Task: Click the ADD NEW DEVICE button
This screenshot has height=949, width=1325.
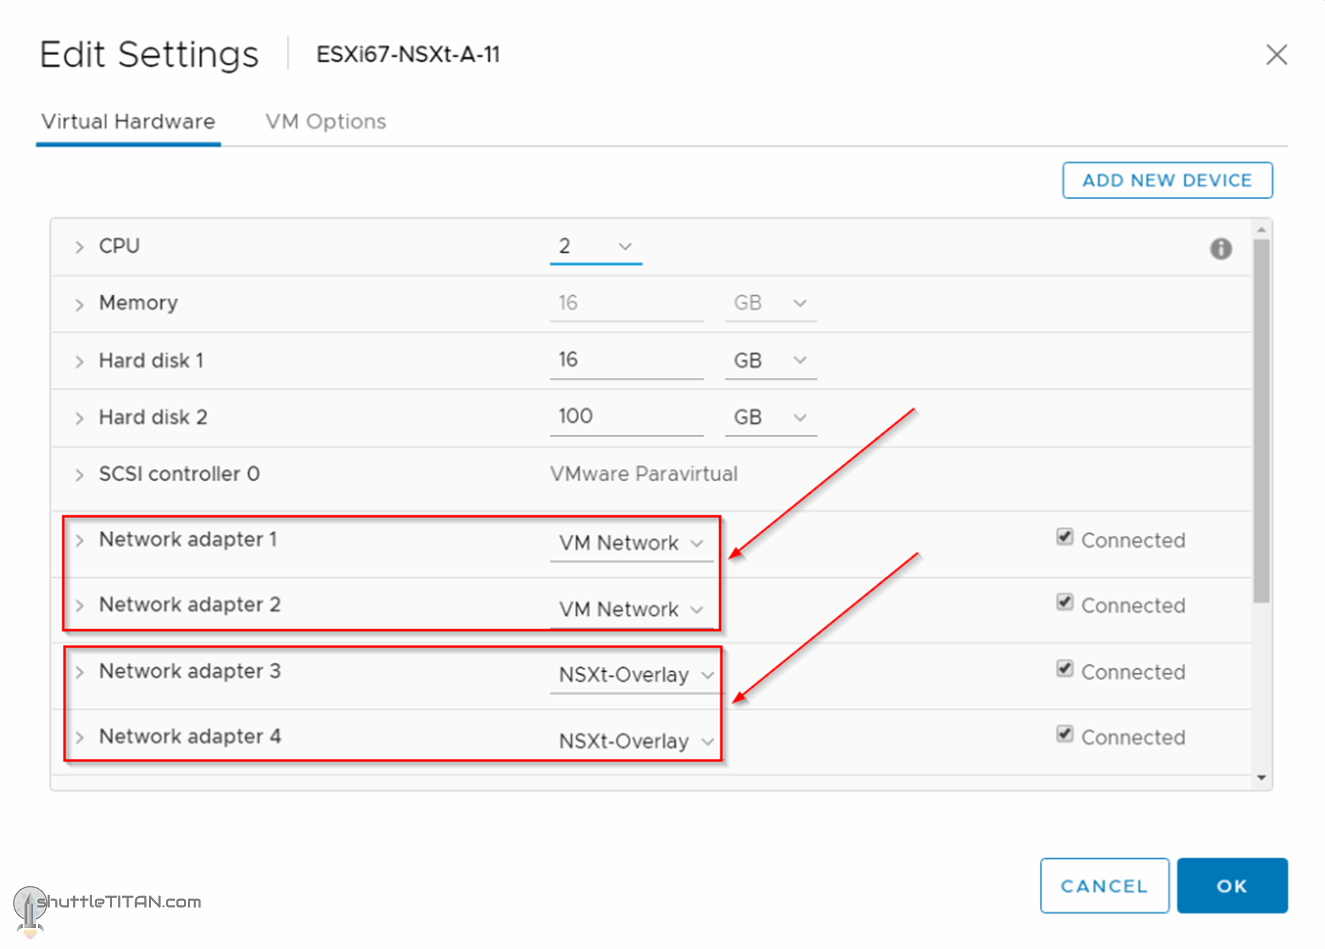Action: click(1166, 180)
